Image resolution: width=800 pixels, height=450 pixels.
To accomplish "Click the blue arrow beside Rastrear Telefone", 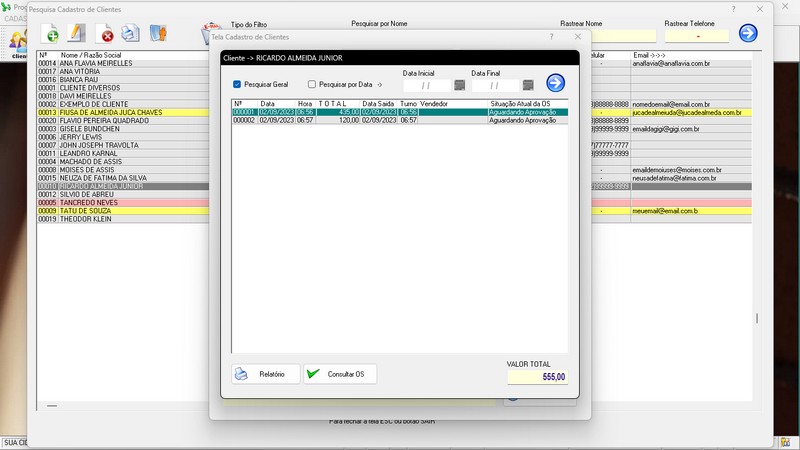I will point(747,33).
